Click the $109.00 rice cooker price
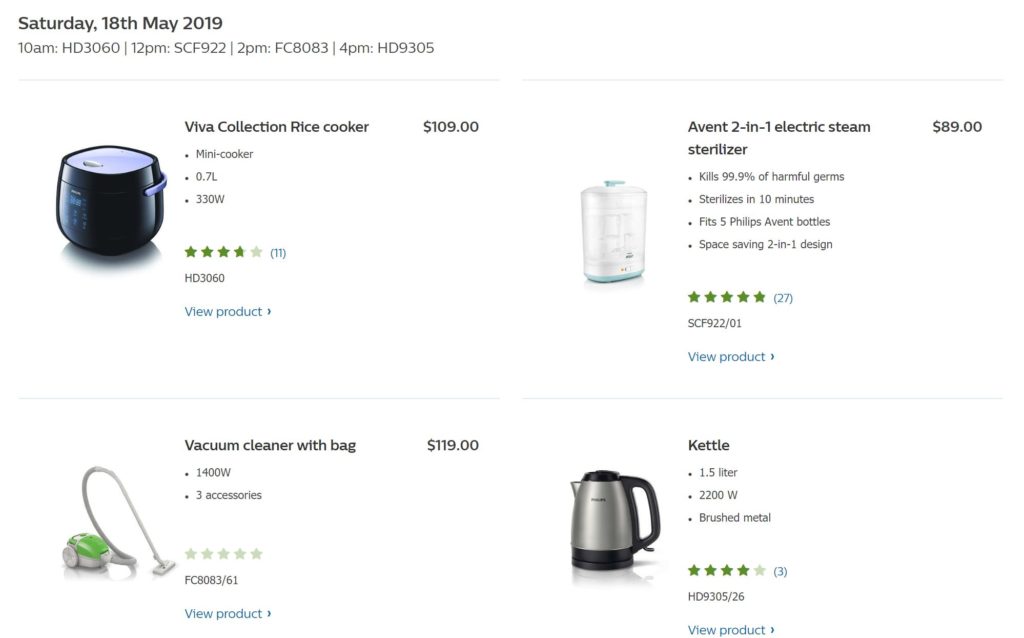The height and width of the screenshot is (638, 1024). 450,127
